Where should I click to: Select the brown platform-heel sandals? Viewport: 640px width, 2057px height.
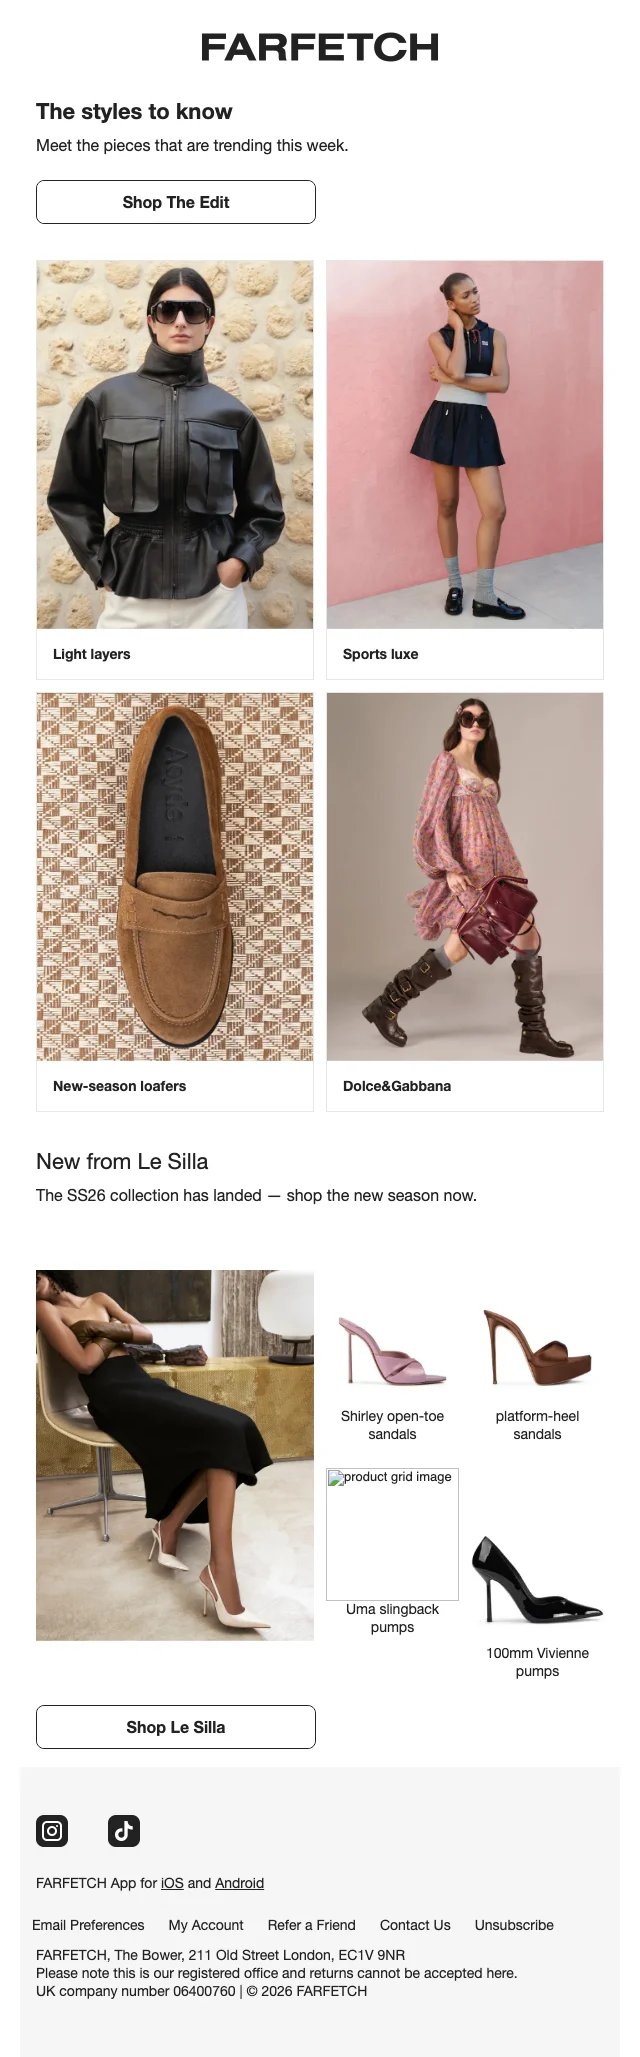537,1347
